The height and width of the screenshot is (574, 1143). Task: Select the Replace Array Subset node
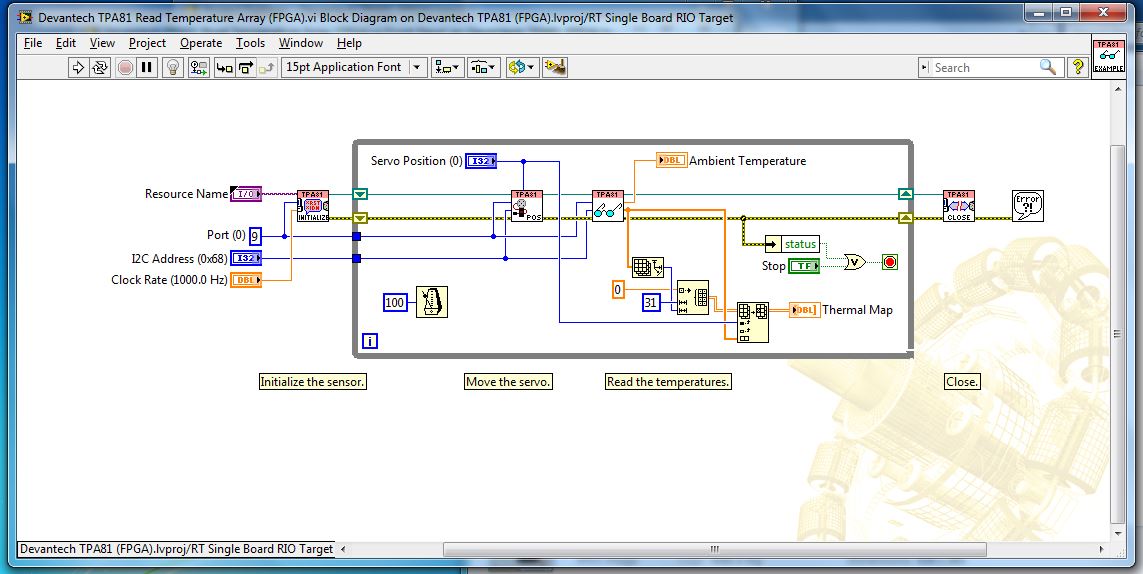752,322
